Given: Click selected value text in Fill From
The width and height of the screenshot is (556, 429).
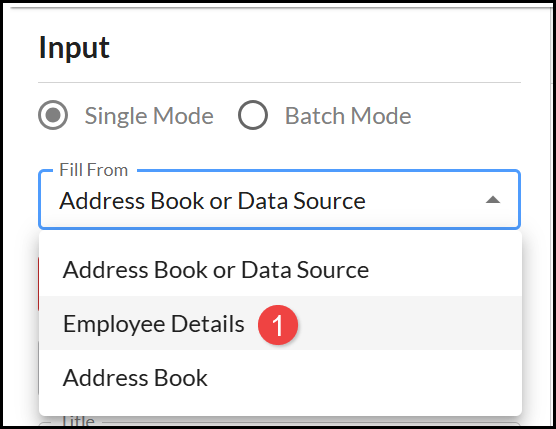Looking at the screenshot, I should tap(212, 201).
